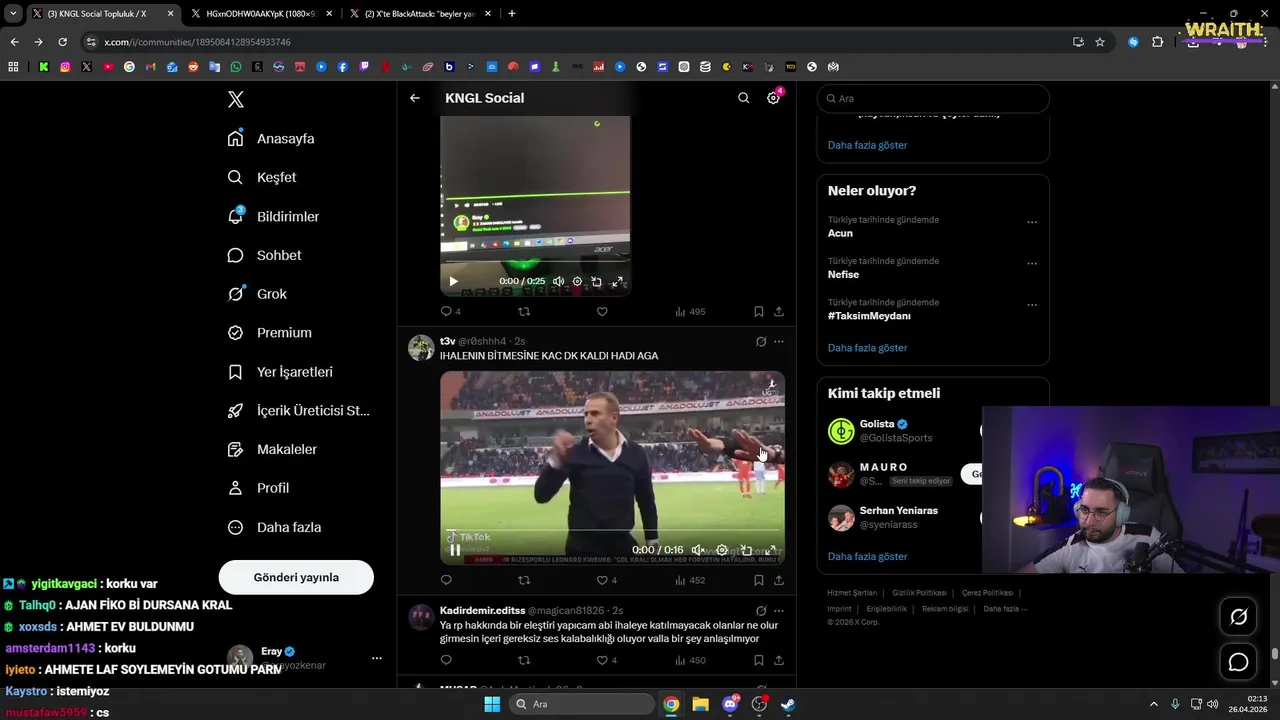Open more options for #TaksimMeydanı trend
The image size is (1280, 720).
[x=1032, y=305]
